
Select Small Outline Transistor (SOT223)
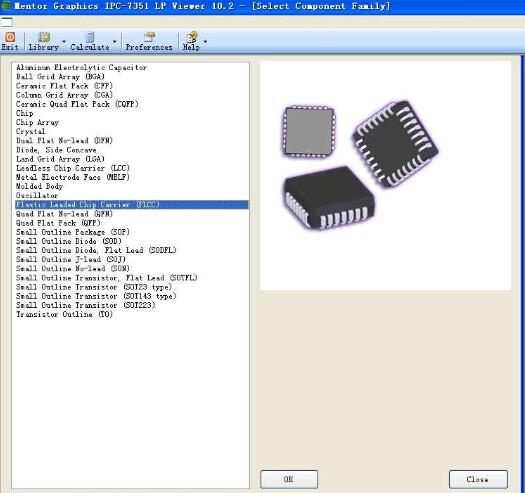tap(86, 305)
